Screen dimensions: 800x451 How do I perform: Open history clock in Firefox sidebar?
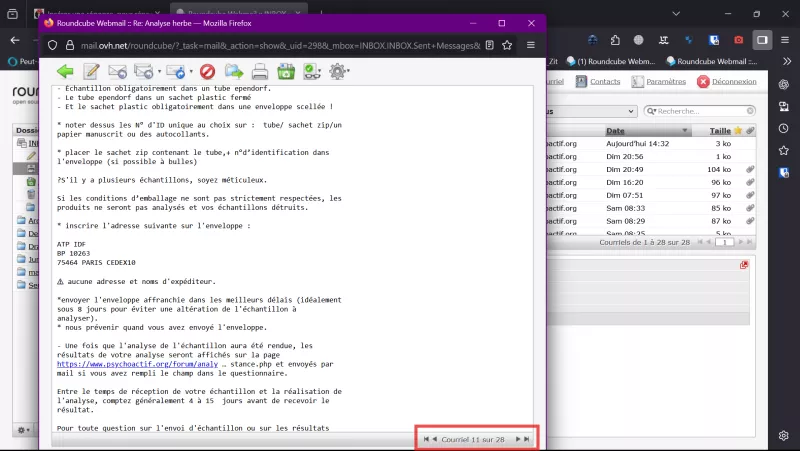(784, 128)
